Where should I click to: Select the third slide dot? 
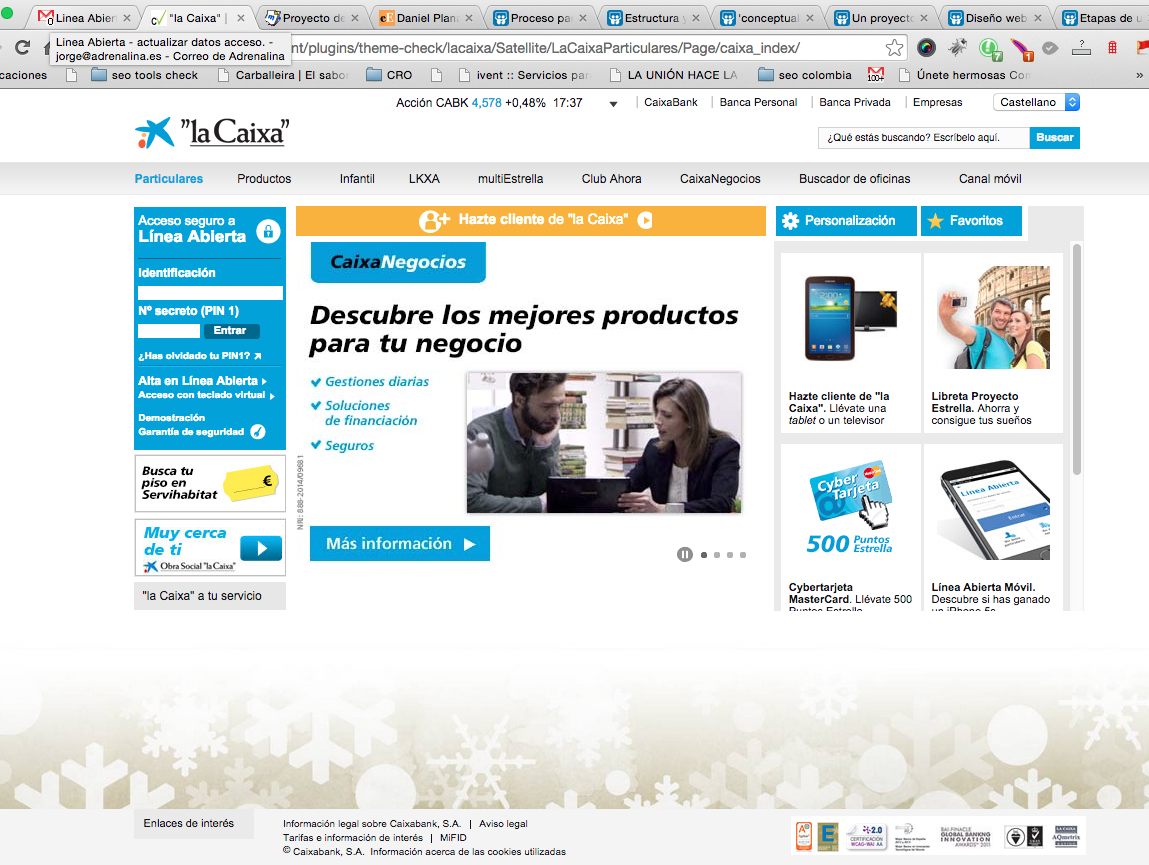[730, 555]
